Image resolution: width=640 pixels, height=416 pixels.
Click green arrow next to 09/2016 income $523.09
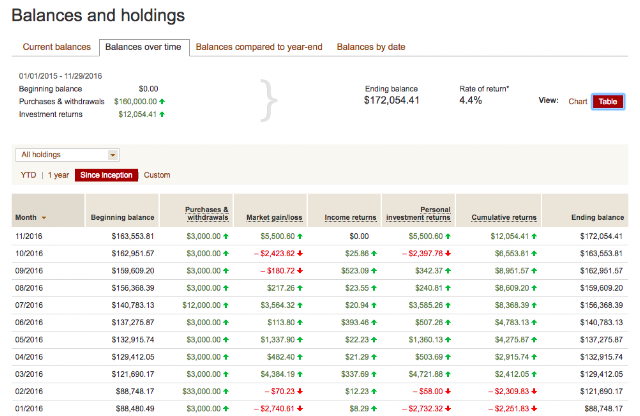pos(374,271)
